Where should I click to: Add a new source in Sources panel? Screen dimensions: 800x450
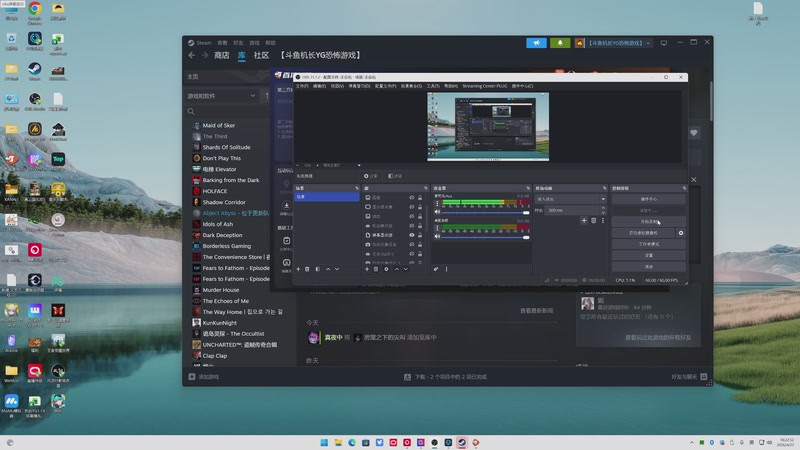(x=367, y=269)
